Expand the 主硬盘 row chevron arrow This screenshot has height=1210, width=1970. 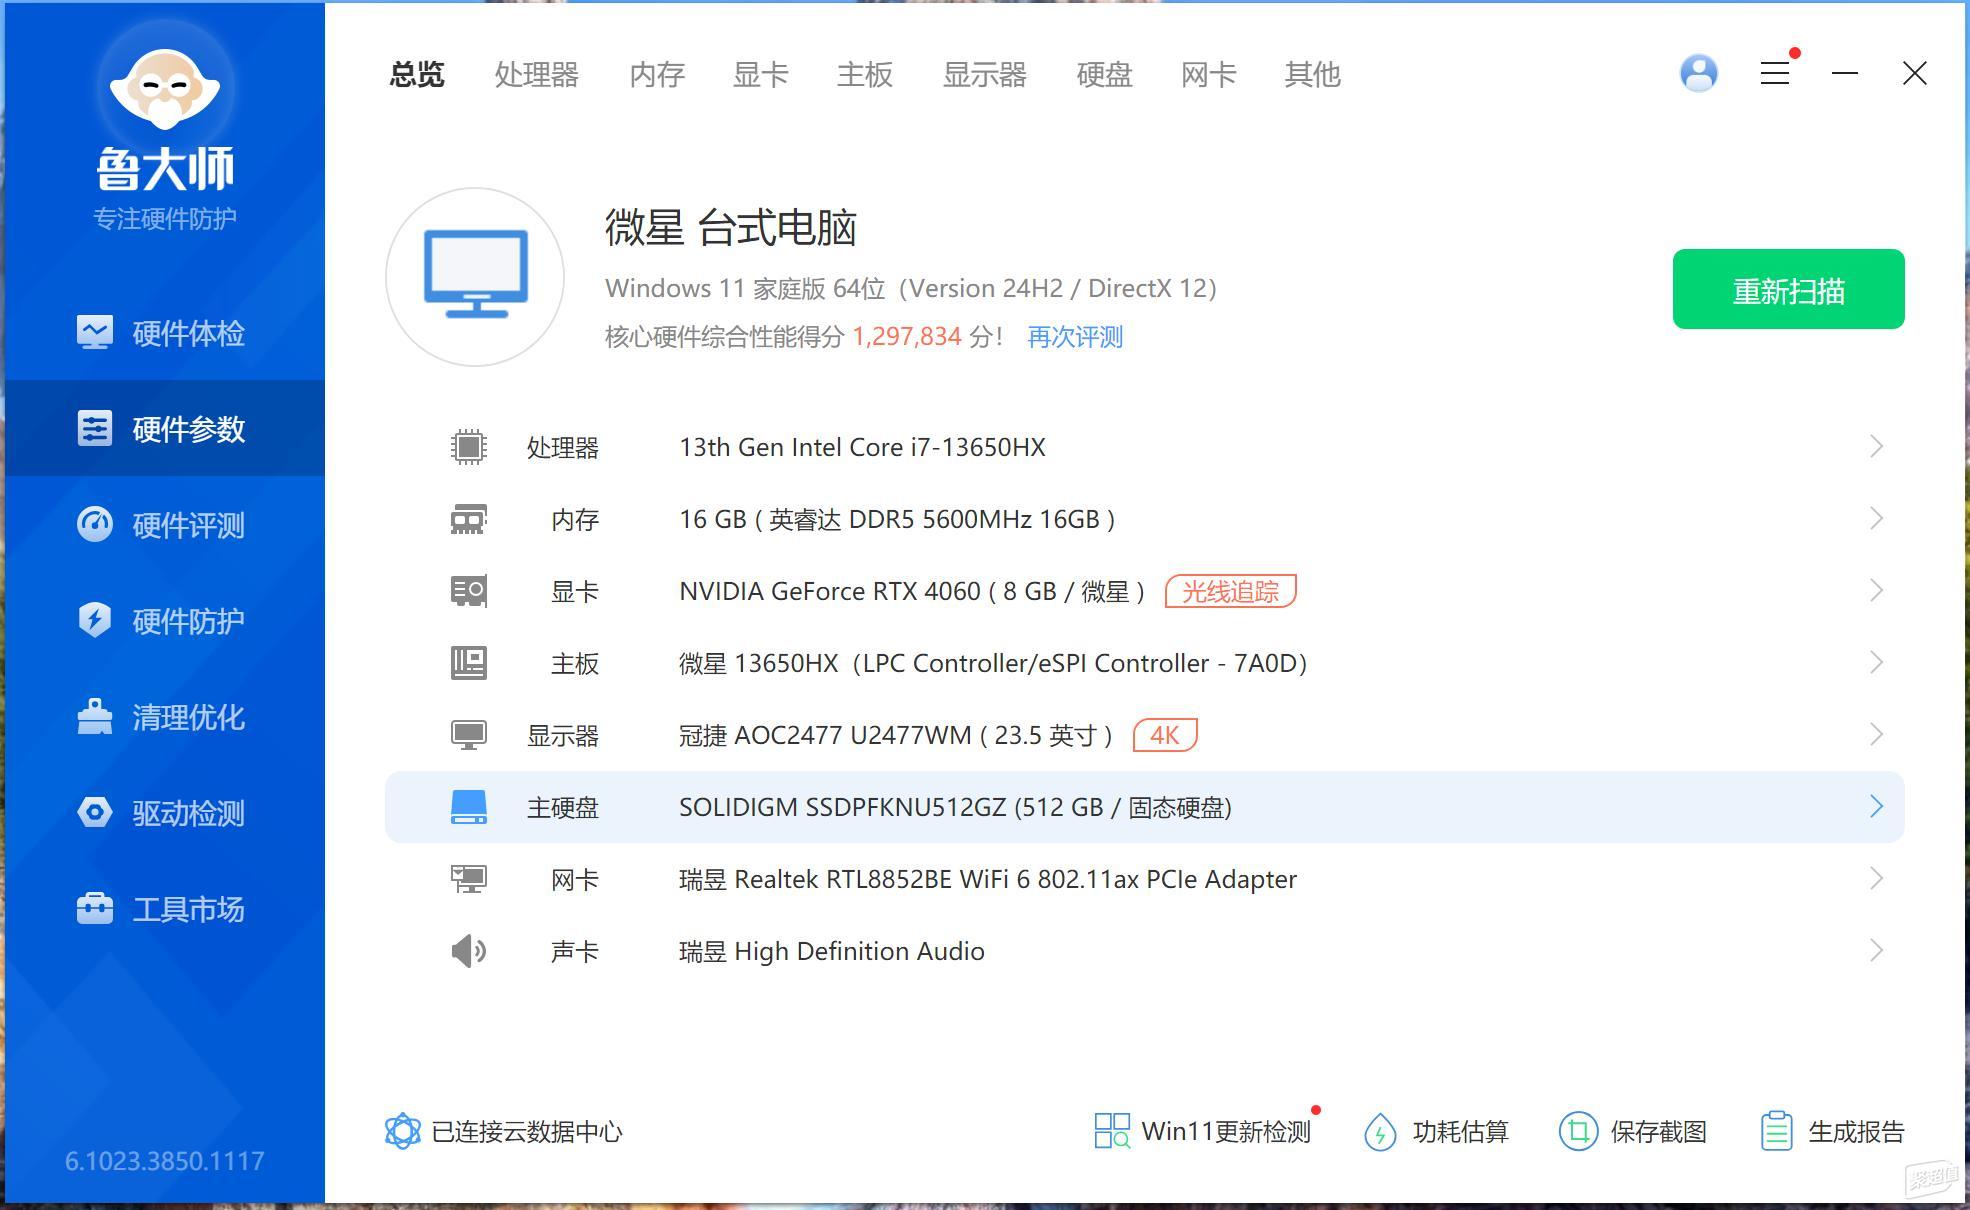[1876, 806]
